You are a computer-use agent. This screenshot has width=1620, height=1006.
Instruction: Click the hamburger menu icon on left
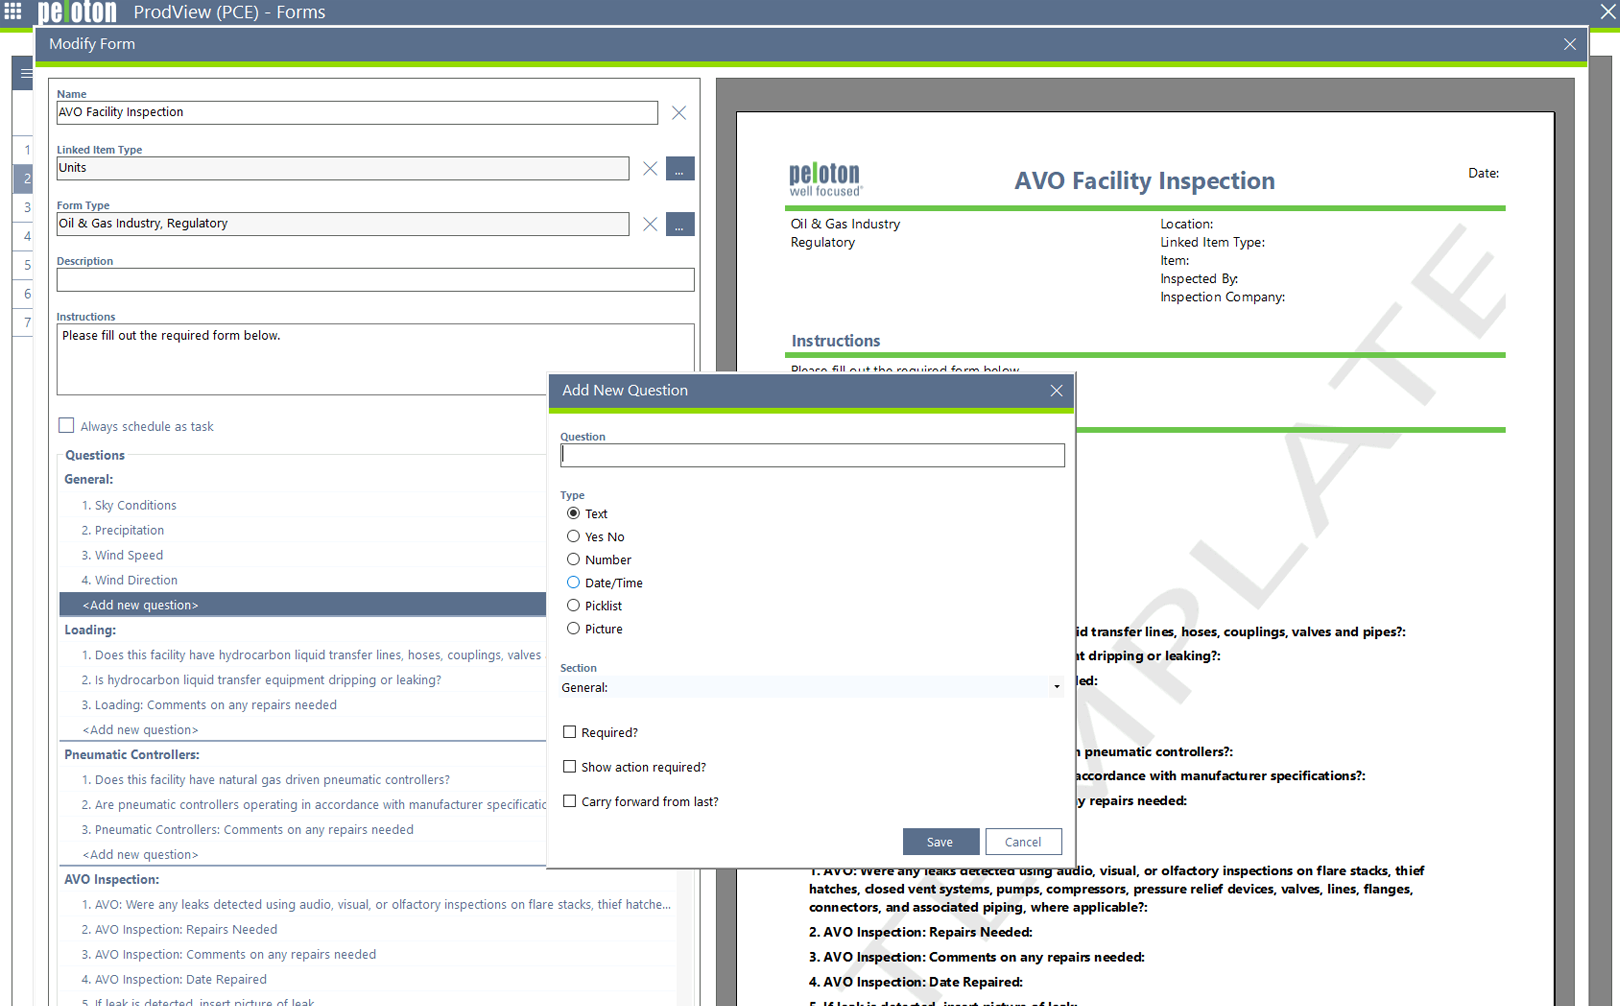26,73
